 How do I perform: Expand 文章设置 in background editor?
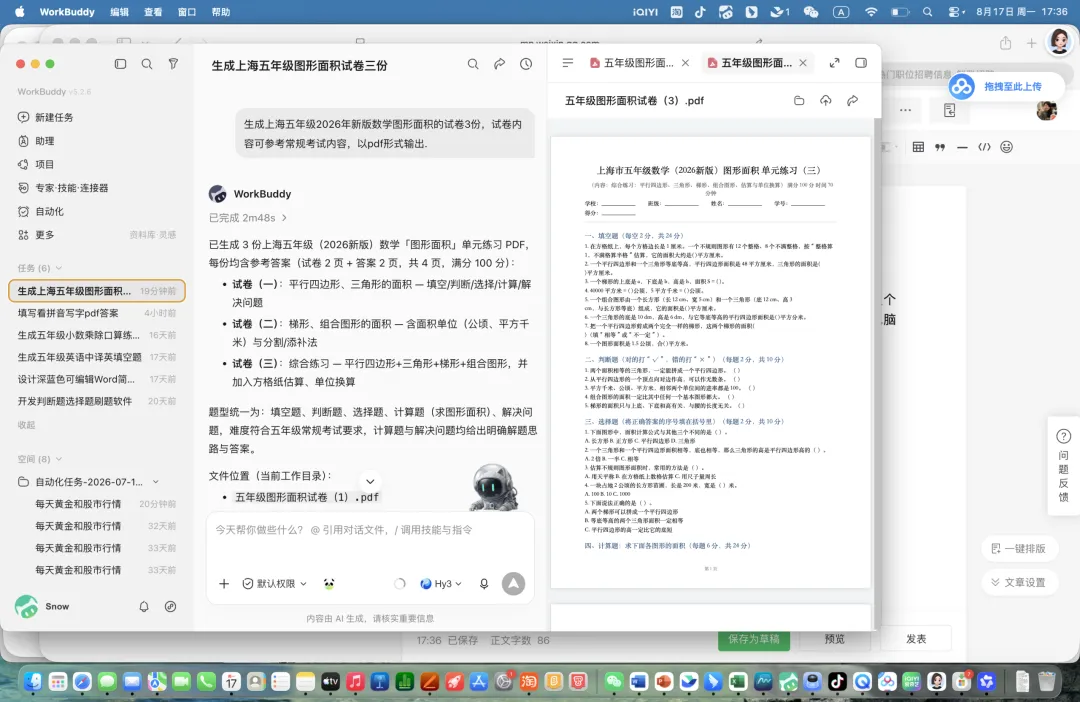tap(1019, 582)
